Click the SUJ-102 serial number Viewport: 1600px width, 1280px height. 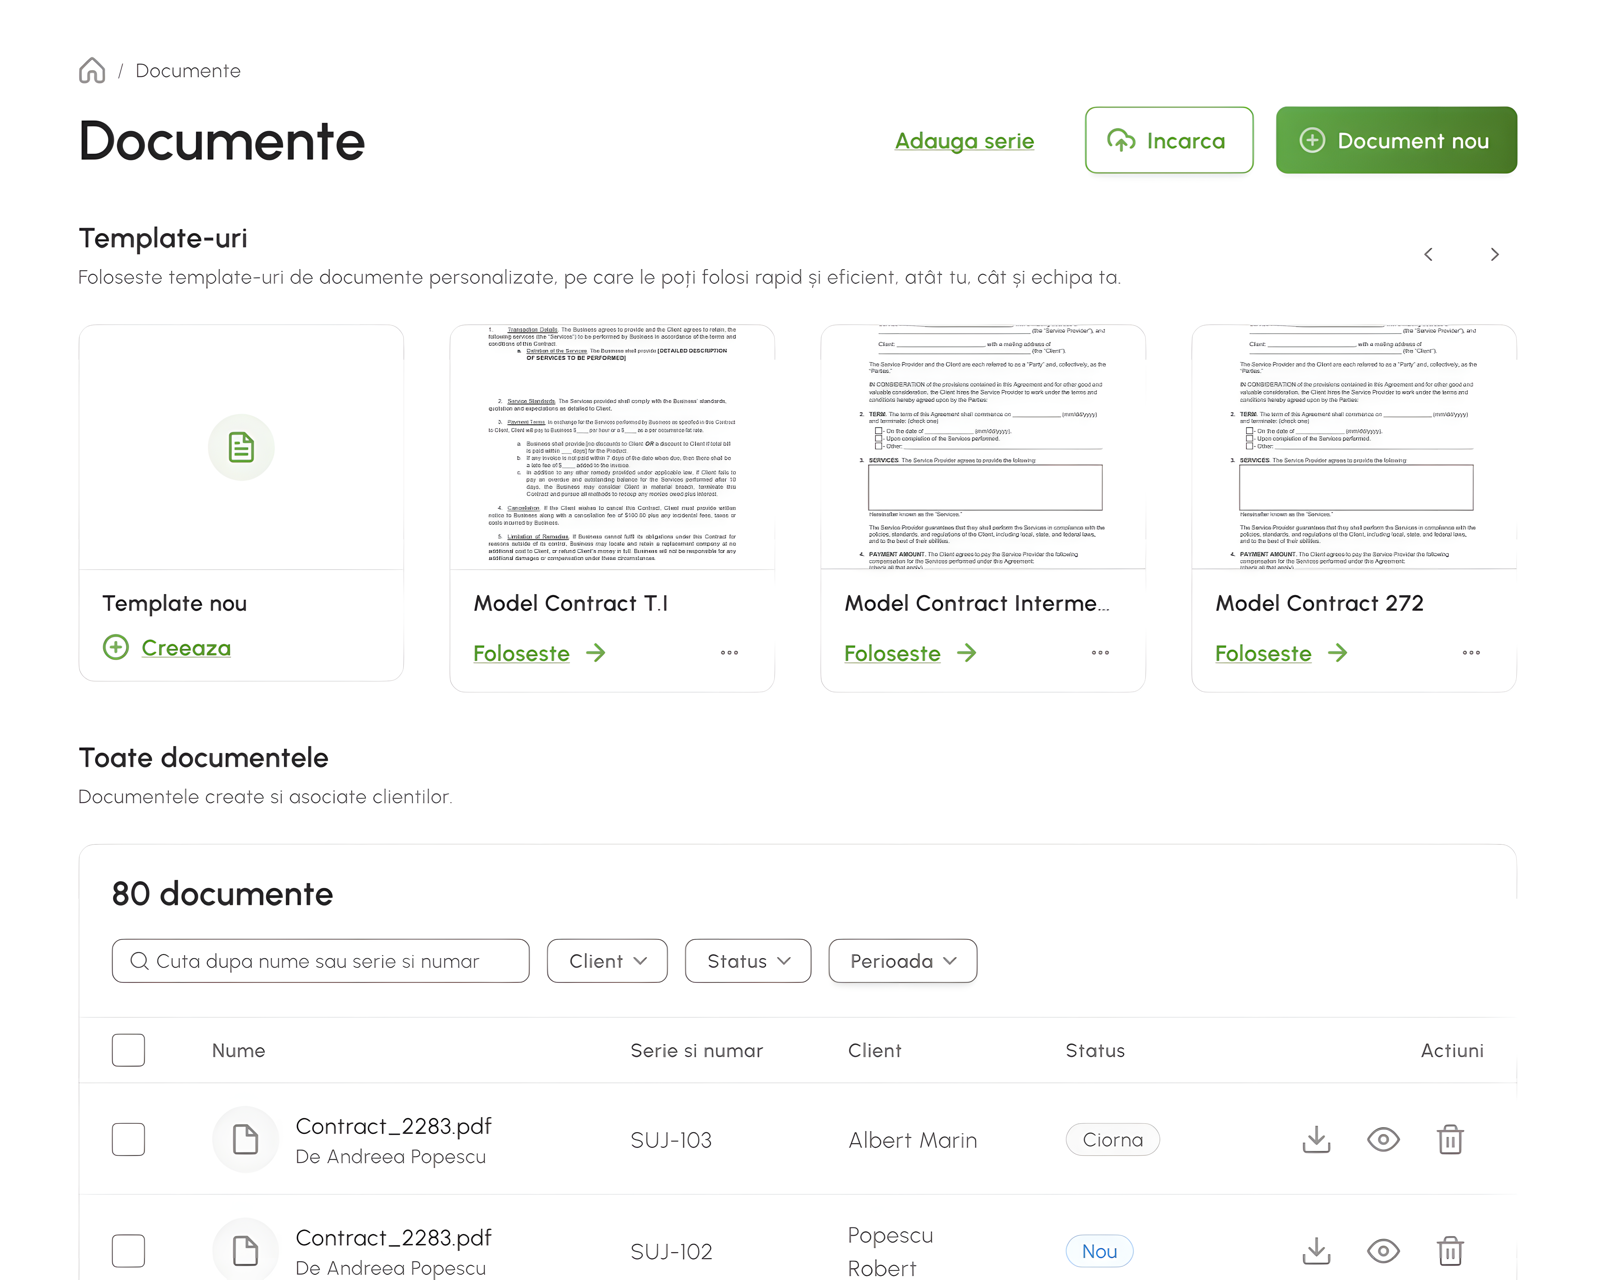tap(671, 1252)
